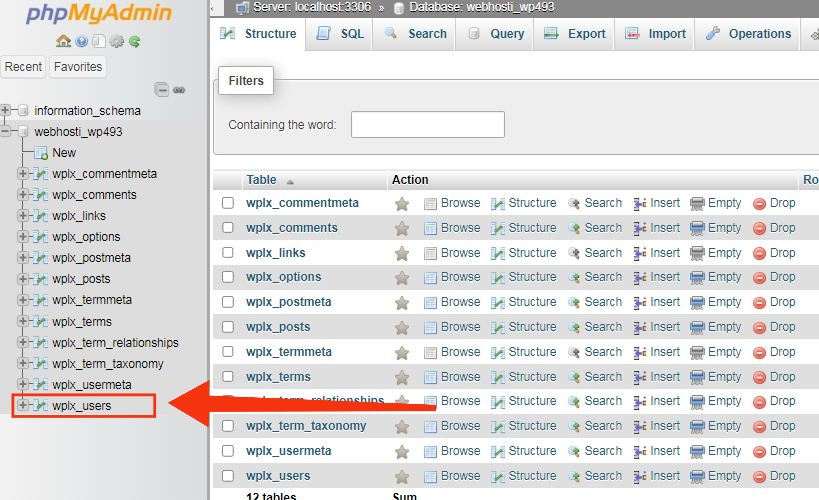The height and width of the screenshot is (500, 819).
Task: Click Browse link for wplx_links
Action: click(x=460, y=253)
